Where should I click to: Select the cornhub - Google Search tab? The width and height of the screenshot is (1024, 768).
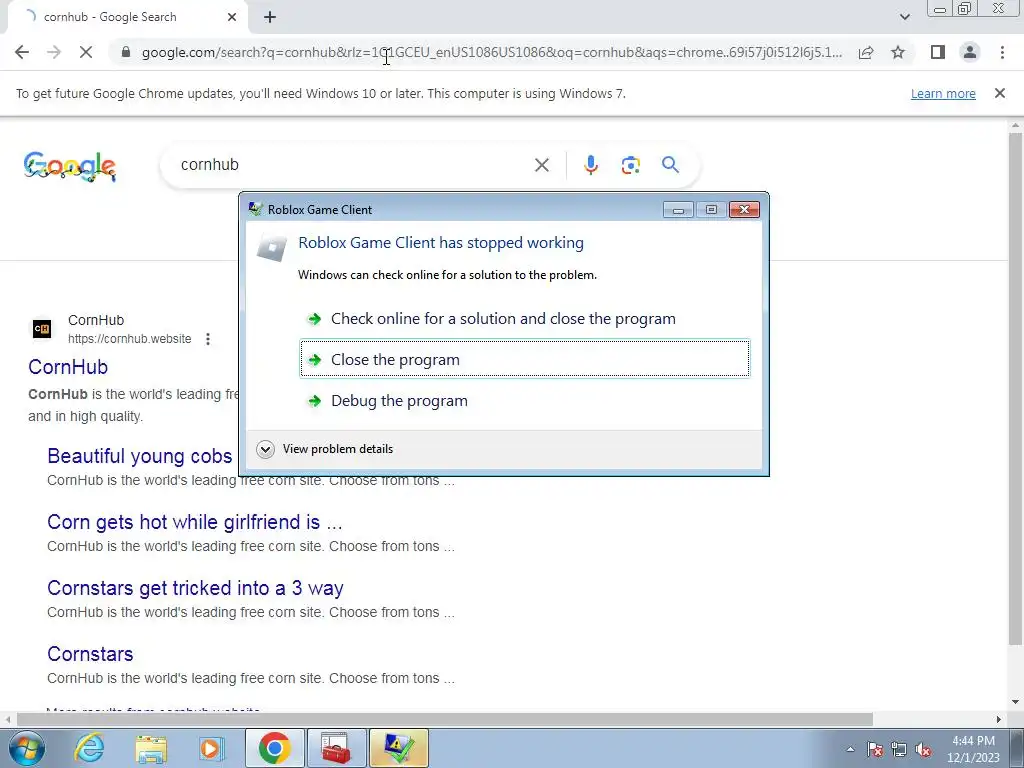127,17
